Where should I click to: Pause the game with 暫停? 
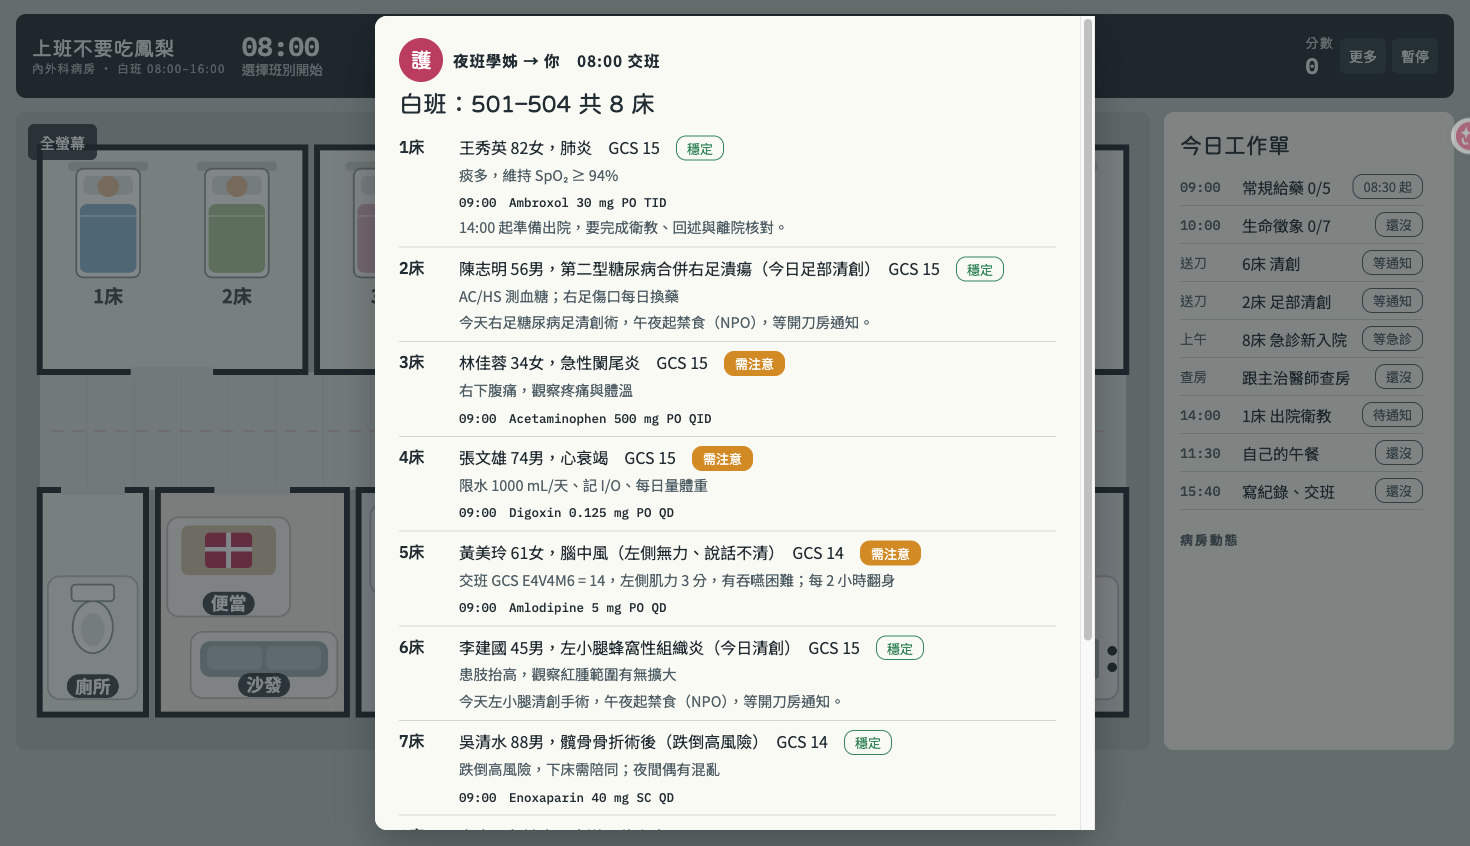tap(1415, 57)
